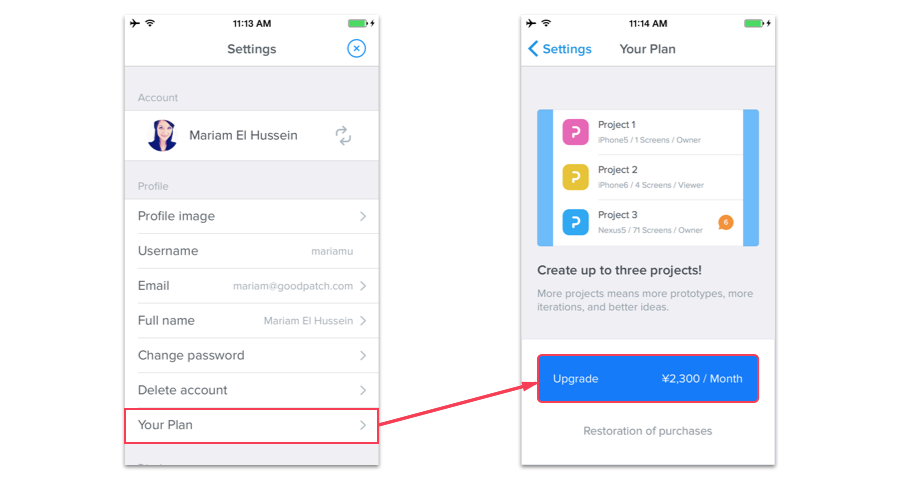Open the Your Plan row
The image size is (900, 480).
point(251,425)
